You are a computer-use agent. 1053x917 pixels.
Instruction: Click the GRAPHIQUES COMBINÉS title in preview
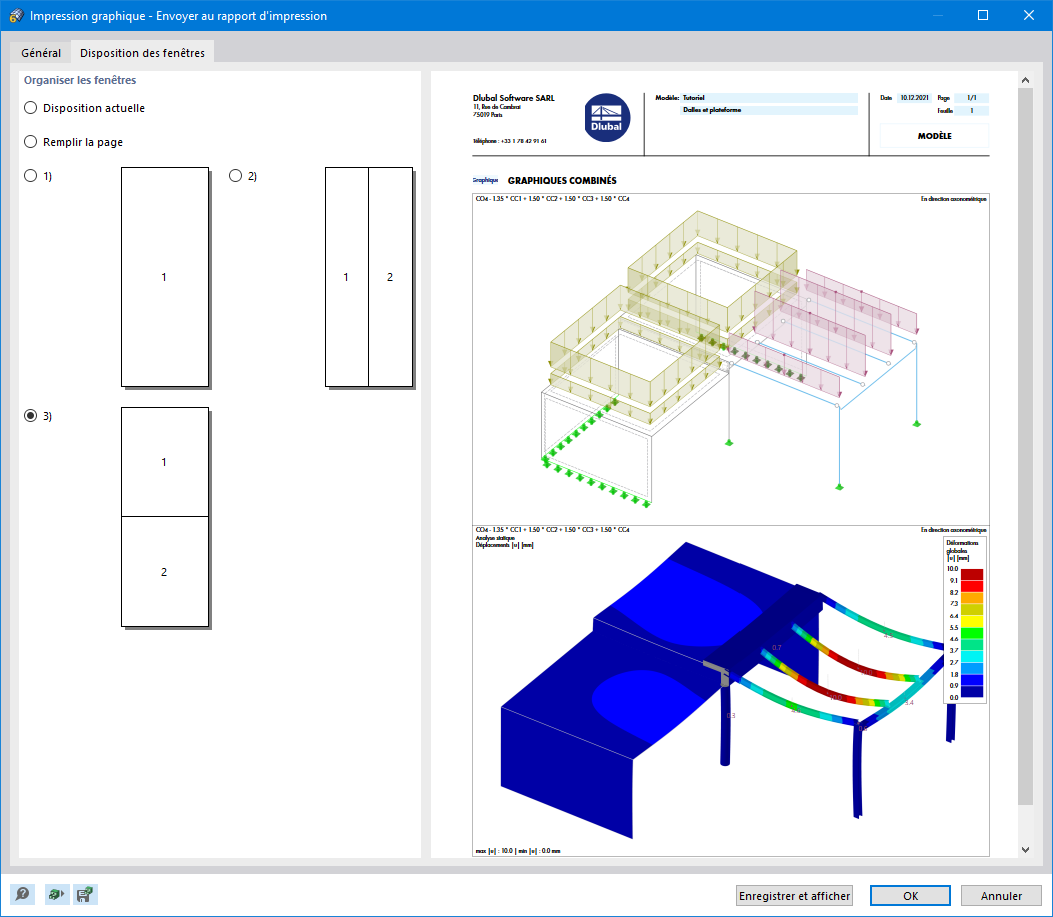[x=562, y=180]
